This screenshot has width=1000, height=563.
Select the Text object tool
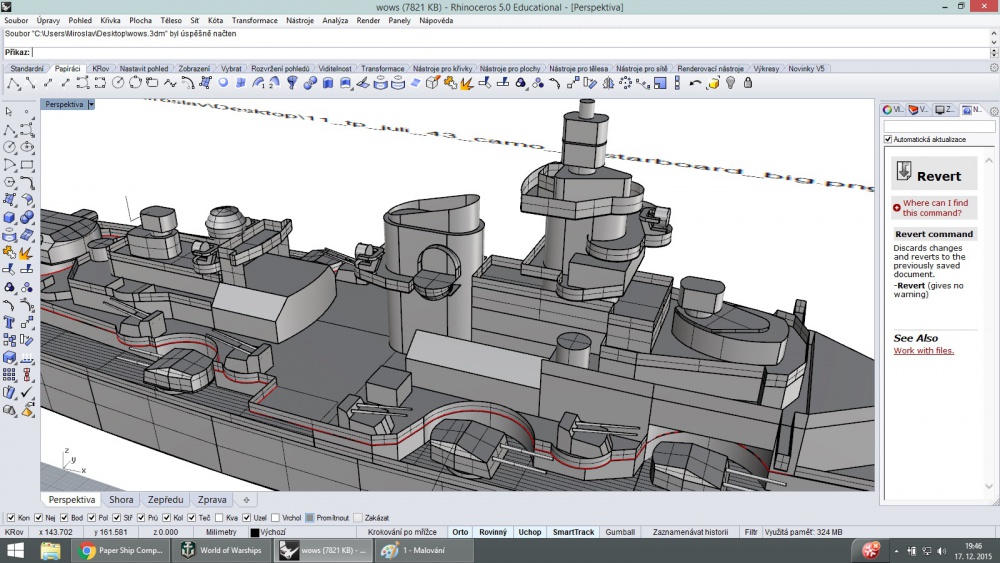point(10,323)
